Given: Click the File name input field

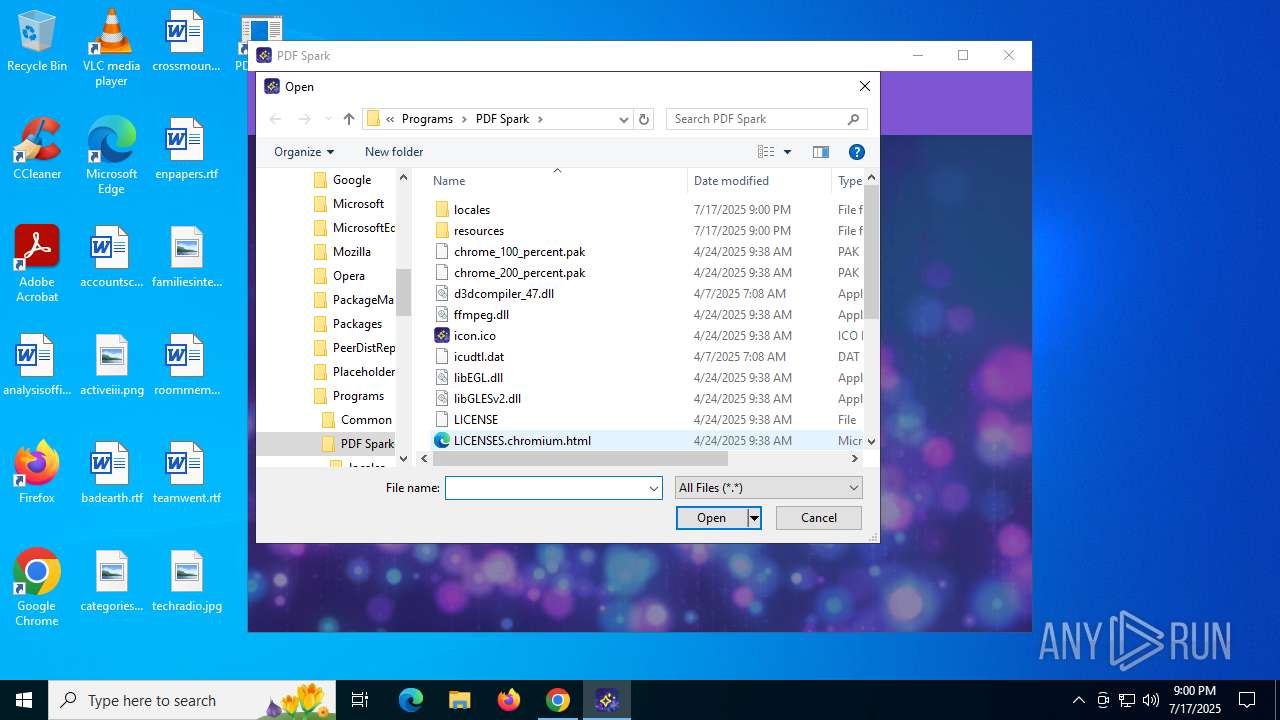Looking at the screenshot, I should point(546,488).
